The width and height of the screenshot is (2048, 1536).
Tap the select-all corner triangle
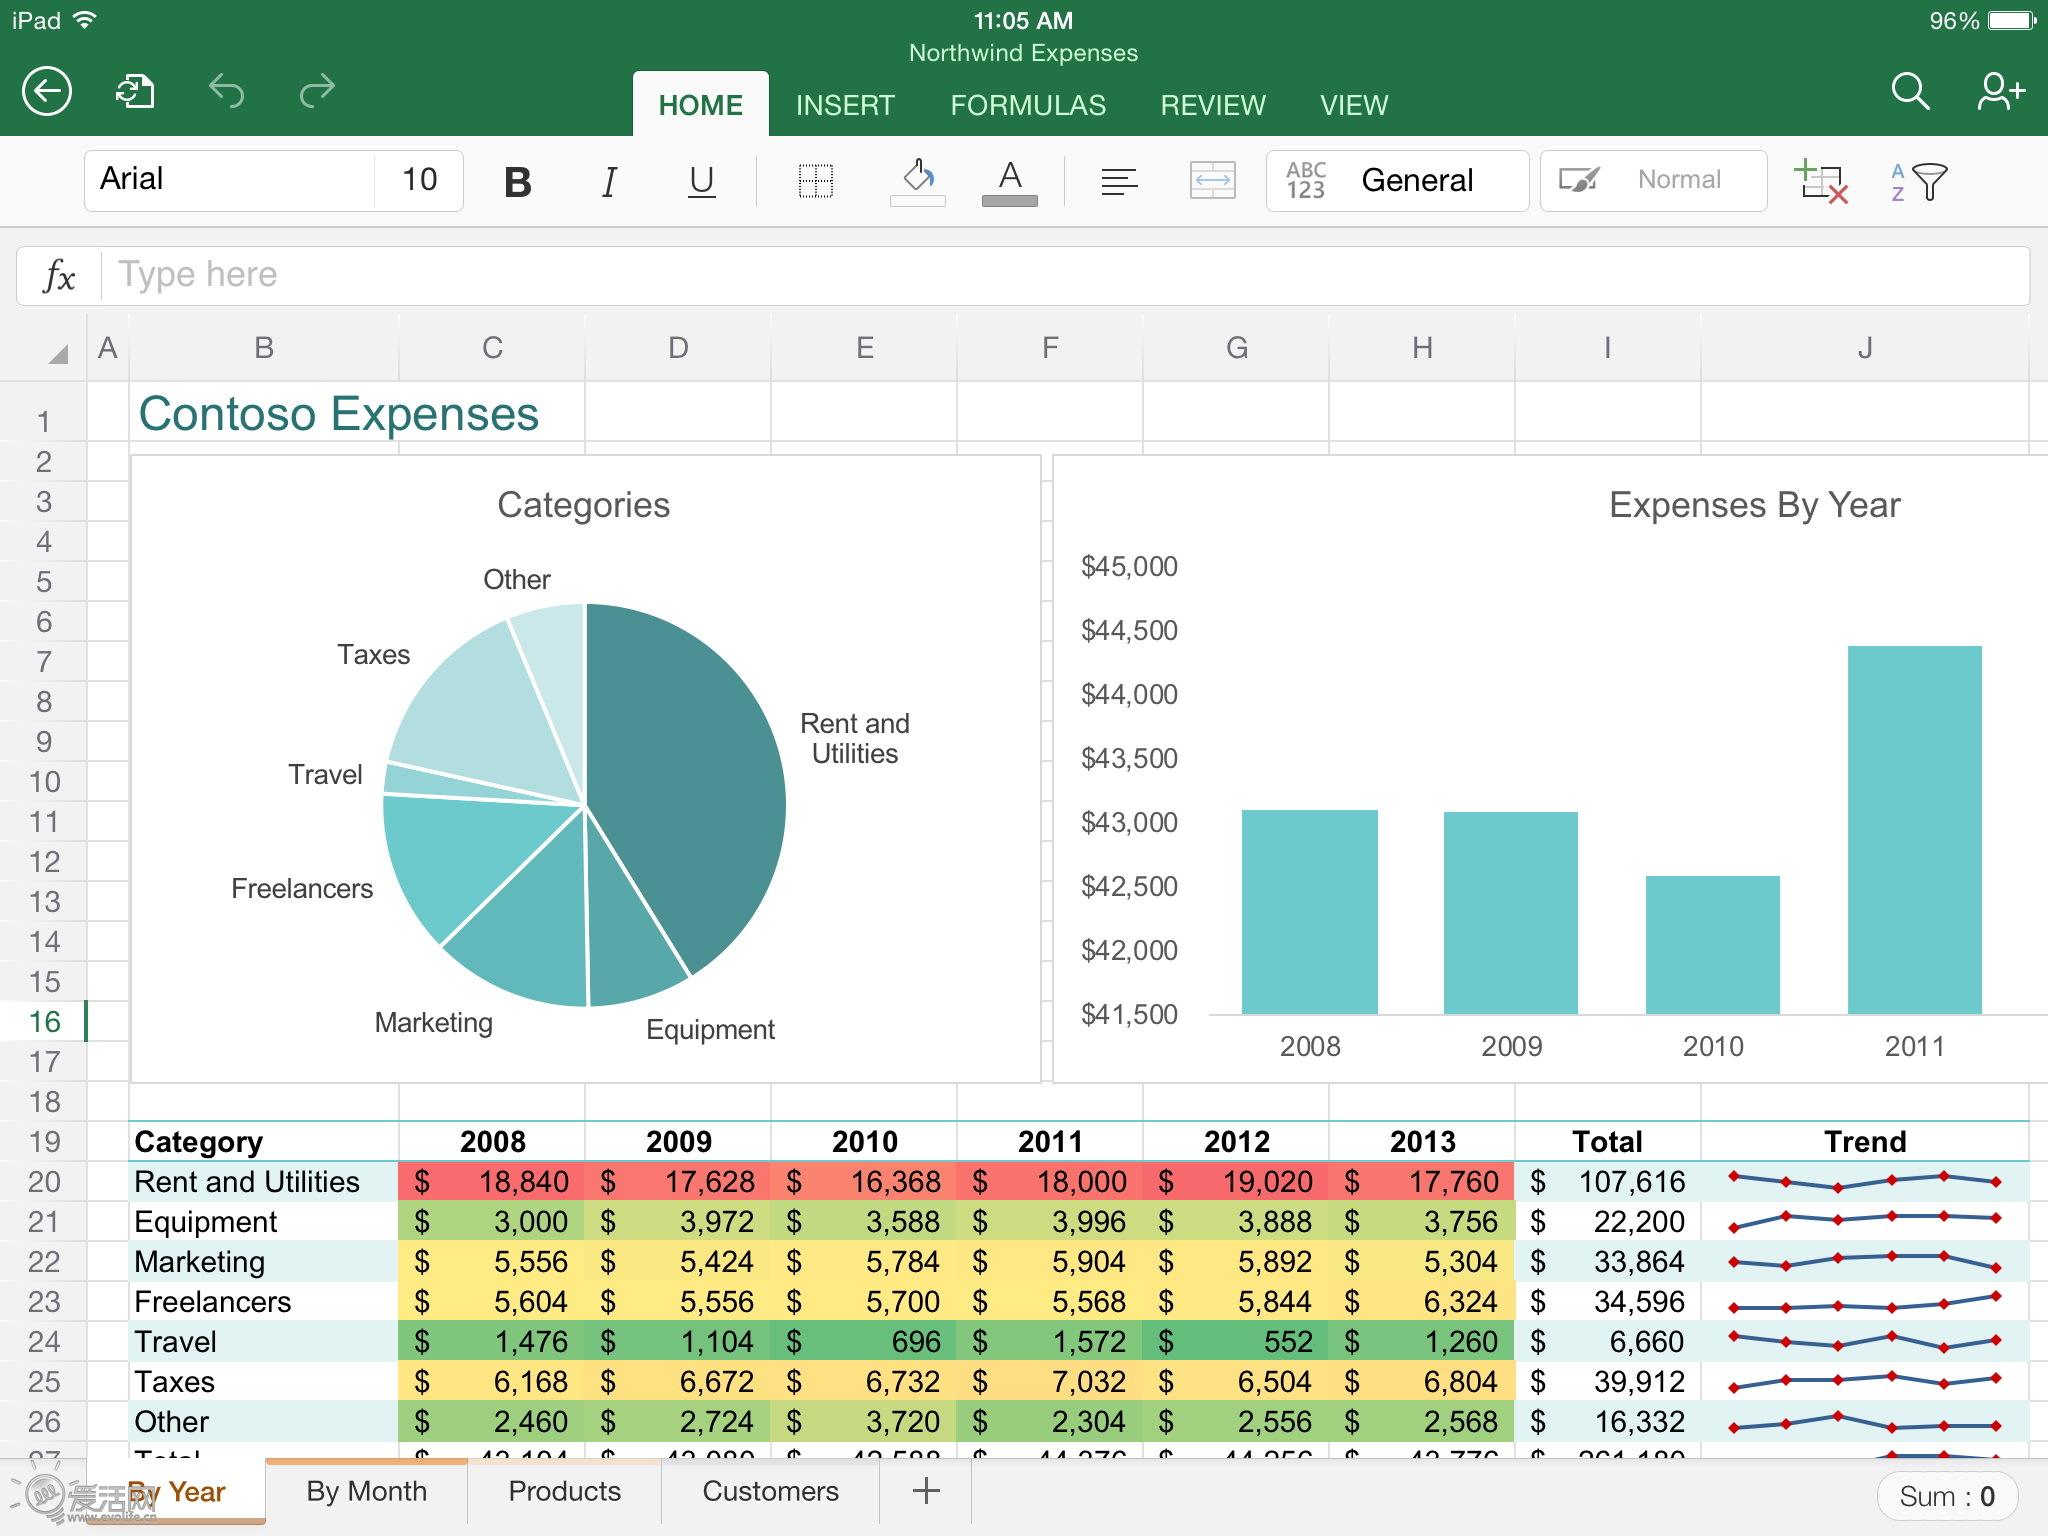pyautogui.click(x=58, y=353)
